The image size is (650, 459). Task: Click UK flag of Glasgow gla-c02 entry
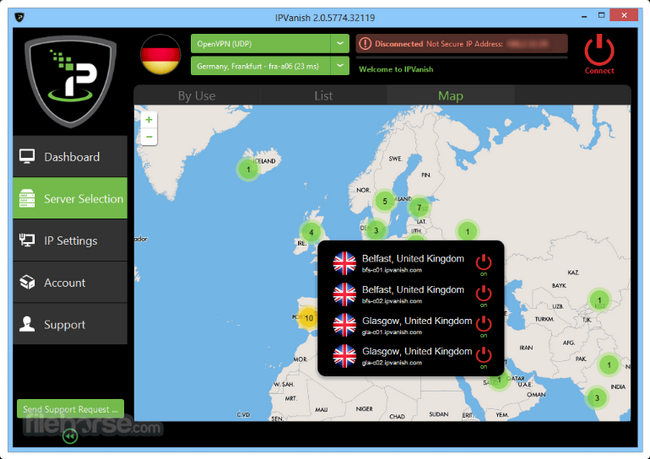click(x=344, y=356)
